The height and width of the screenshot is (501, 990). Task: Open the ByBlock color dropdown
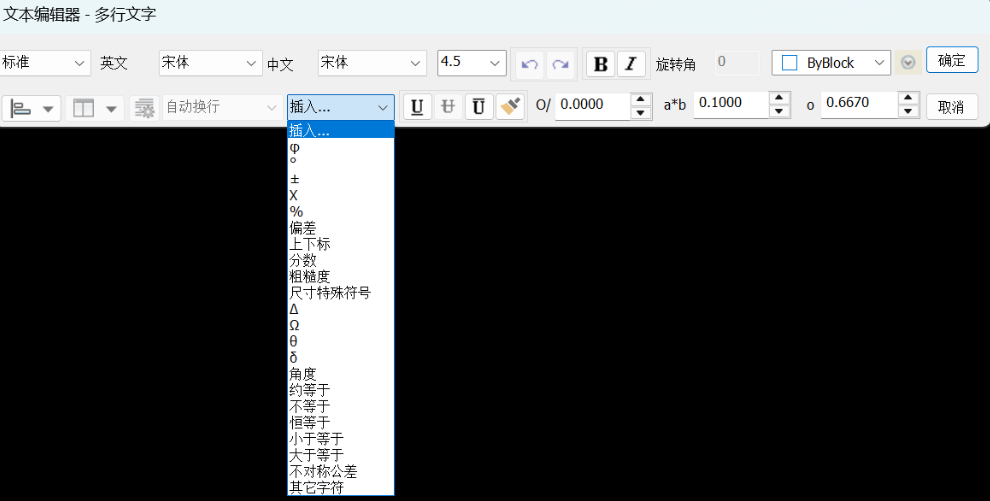880,63
